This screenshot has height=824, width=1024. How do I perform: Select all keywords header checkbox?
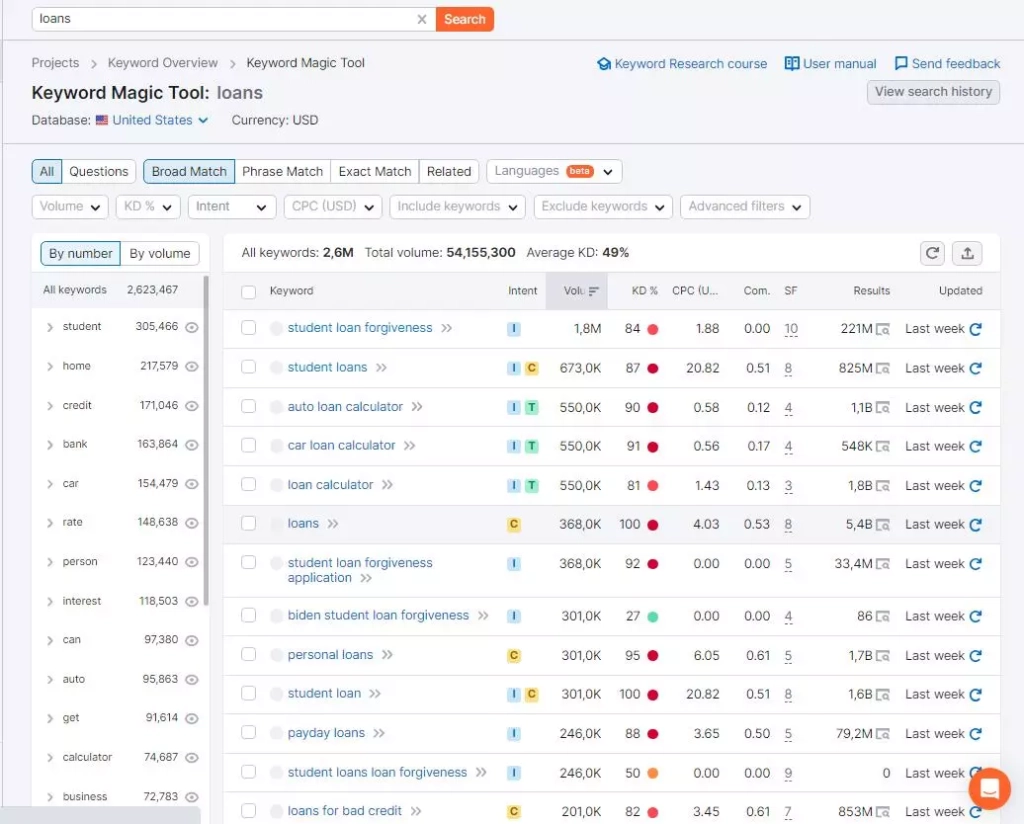pyautogui.click(x=248, y=292)
